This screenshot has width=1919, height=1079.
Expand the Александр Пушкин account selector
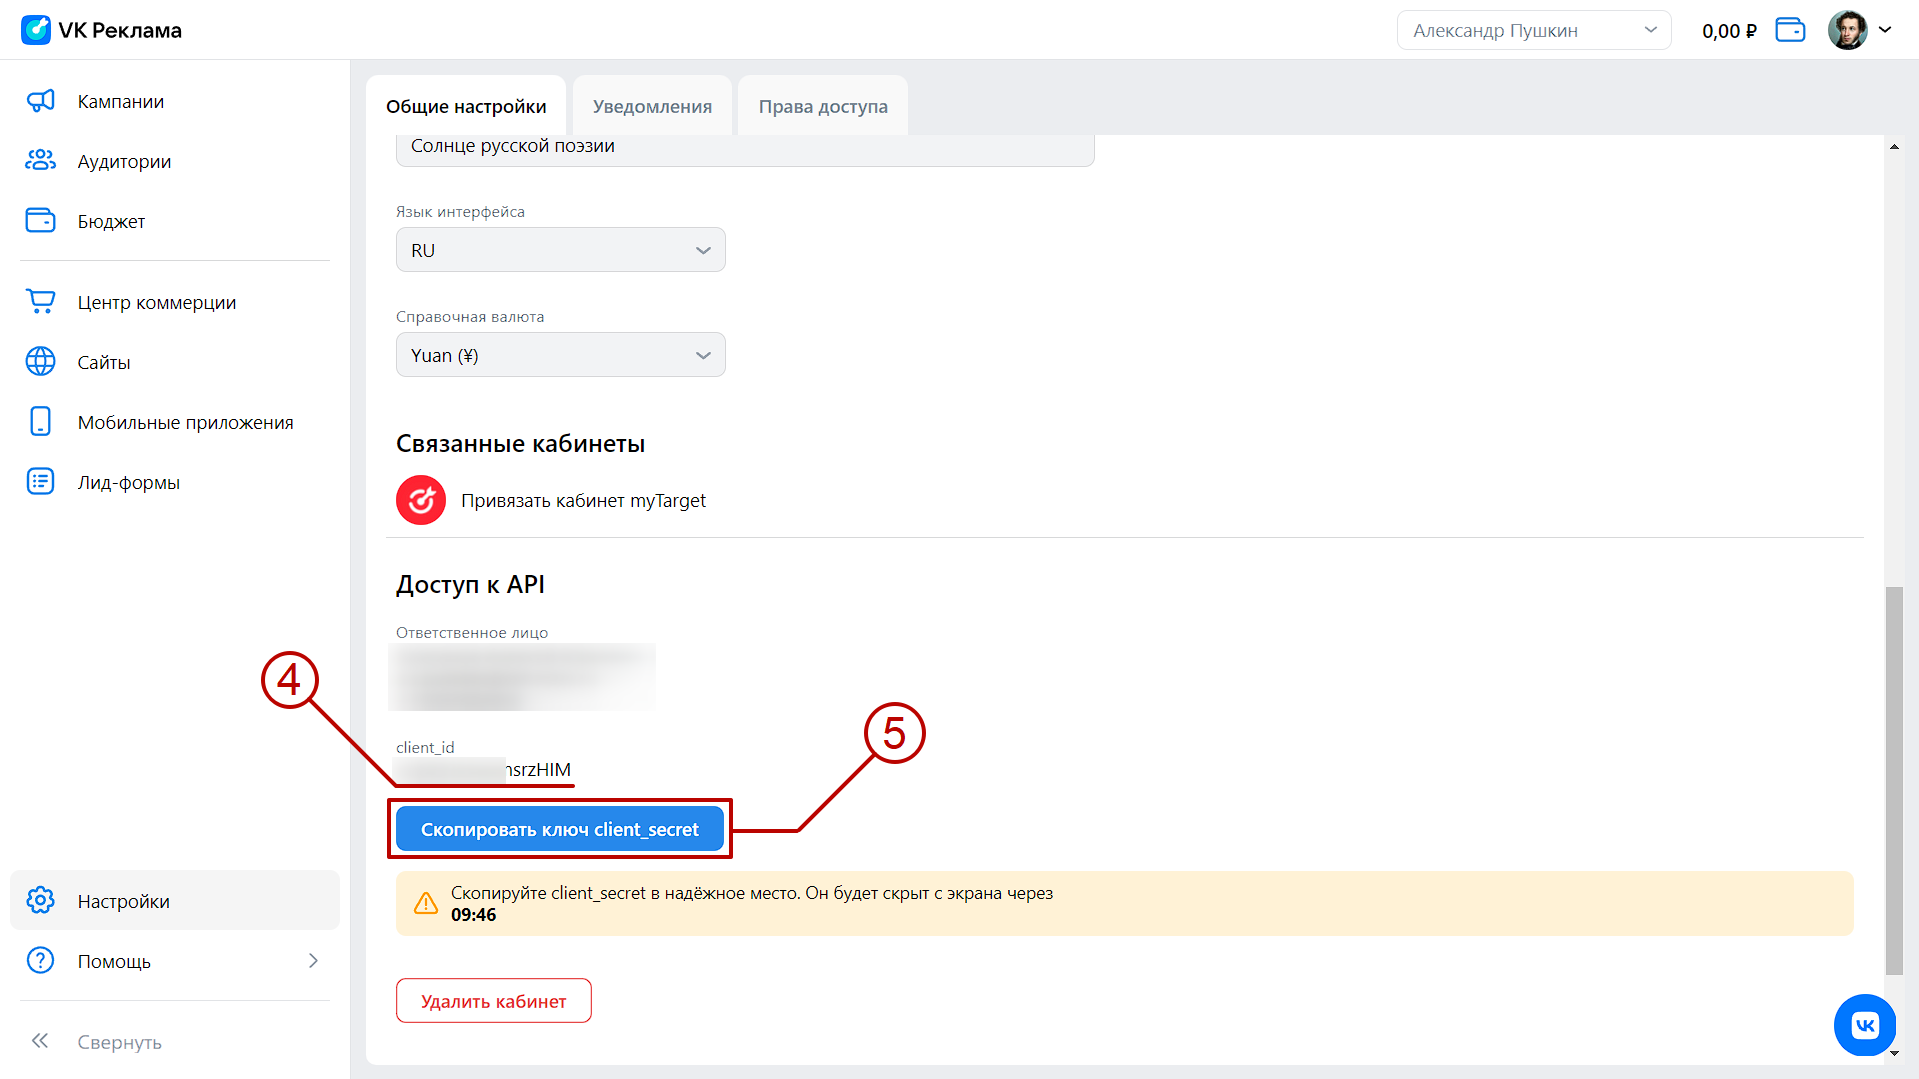1533,30
